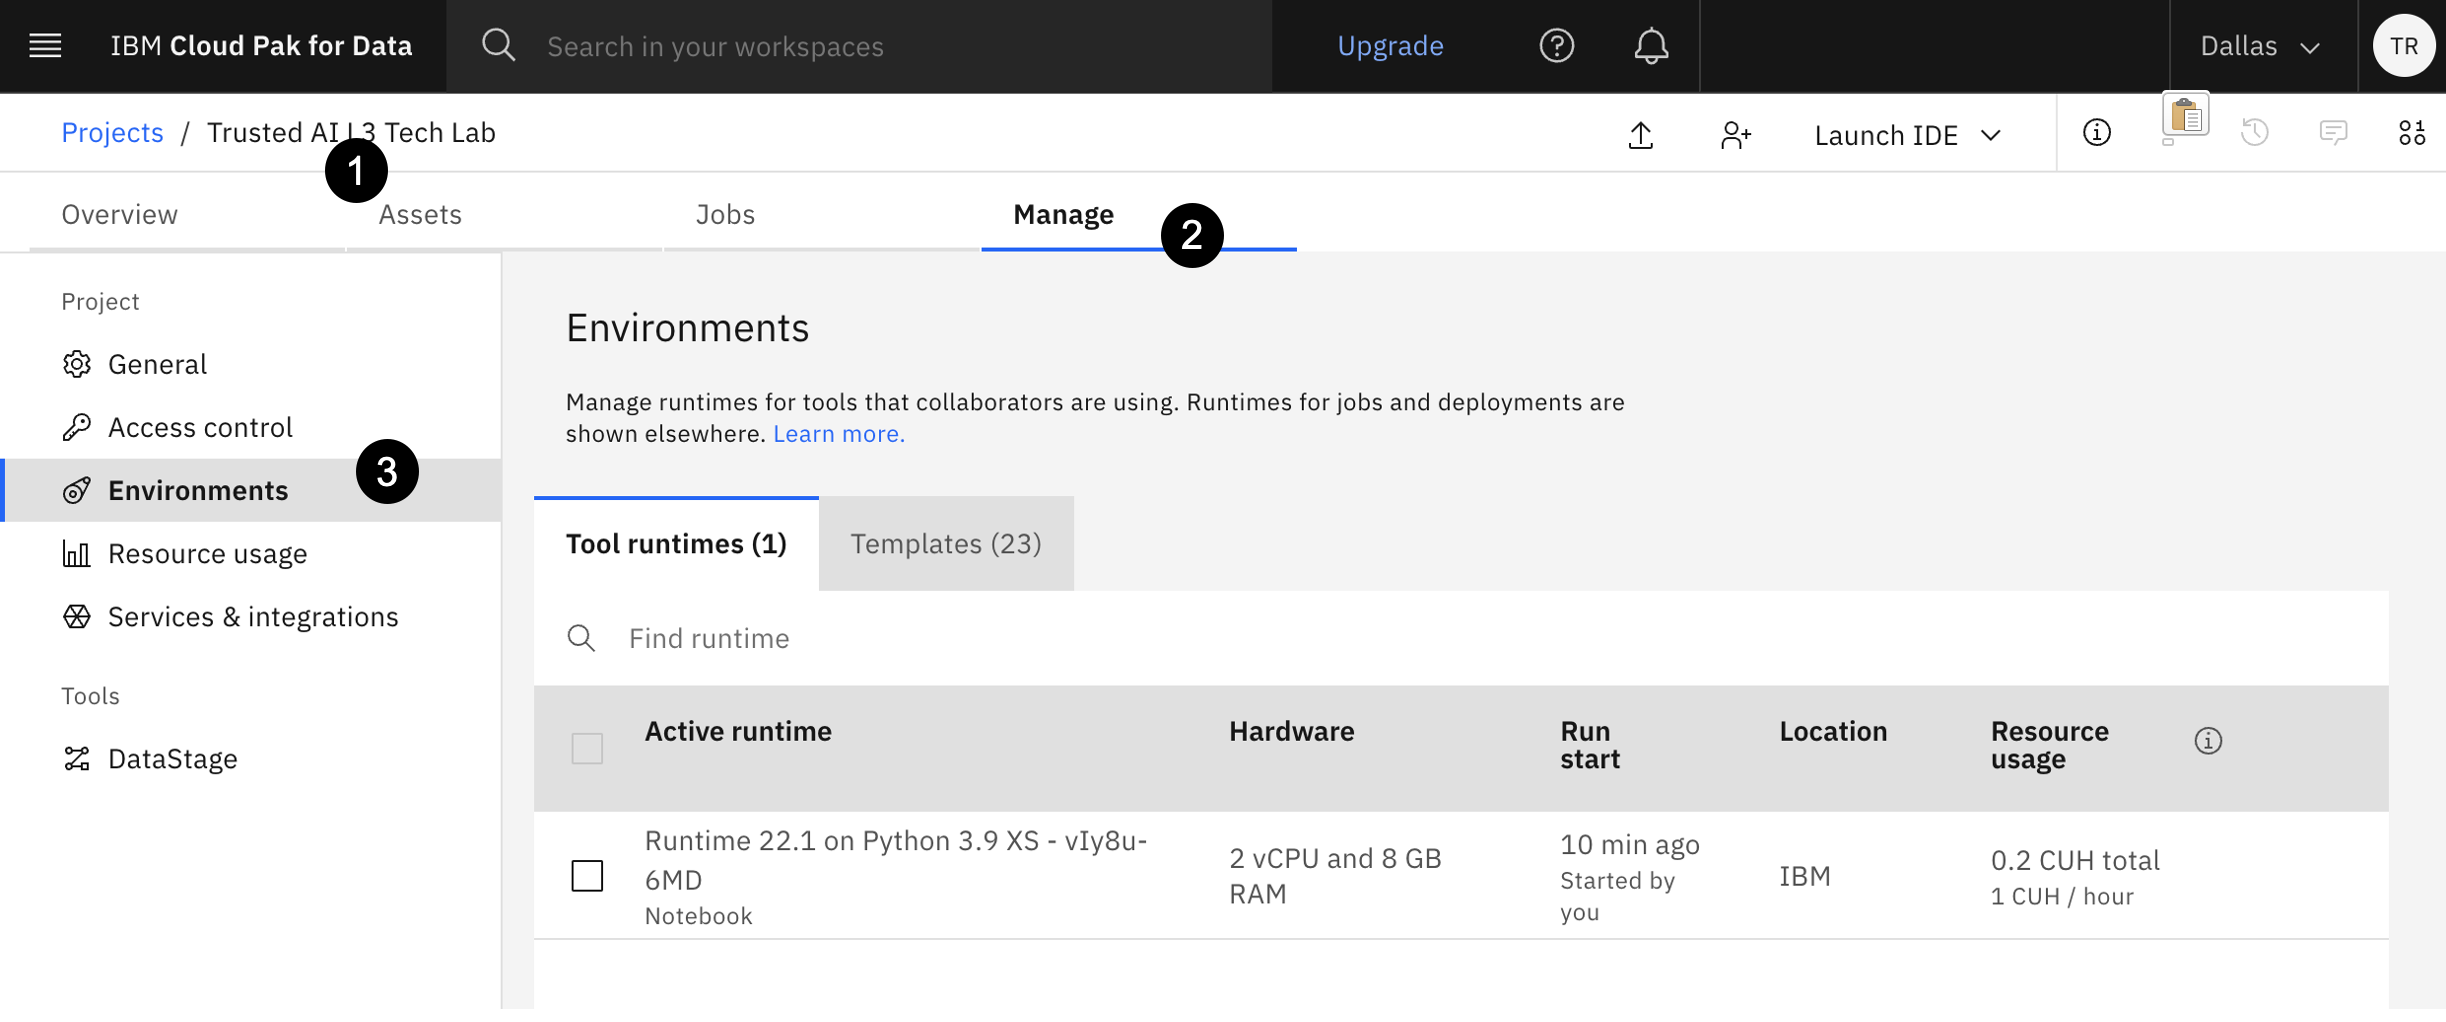Open the TR user avatar menu
The image size is (2446, 1022).
point(2403,46)
